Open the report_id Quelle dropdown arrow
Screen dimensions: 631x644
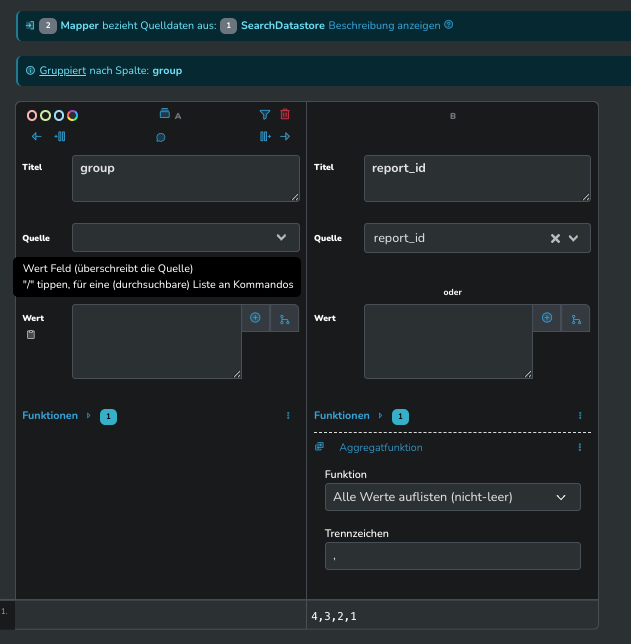point(573,238)
